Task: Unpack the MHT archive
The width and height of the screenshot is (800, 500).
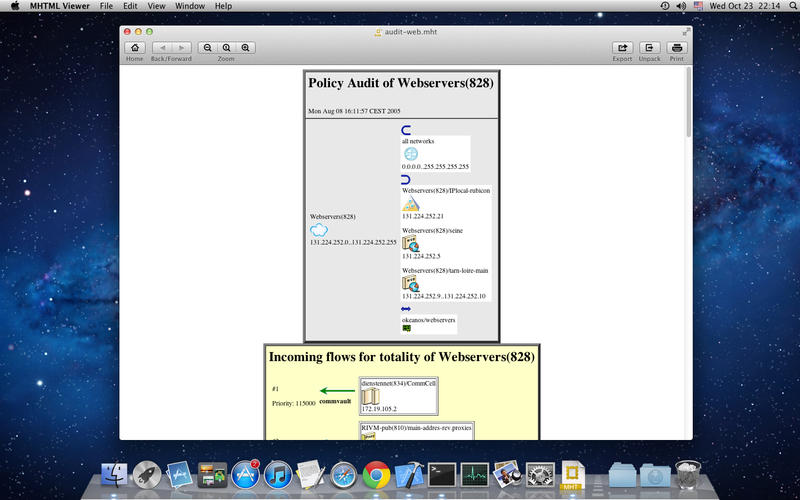Action: pos(649,47)
